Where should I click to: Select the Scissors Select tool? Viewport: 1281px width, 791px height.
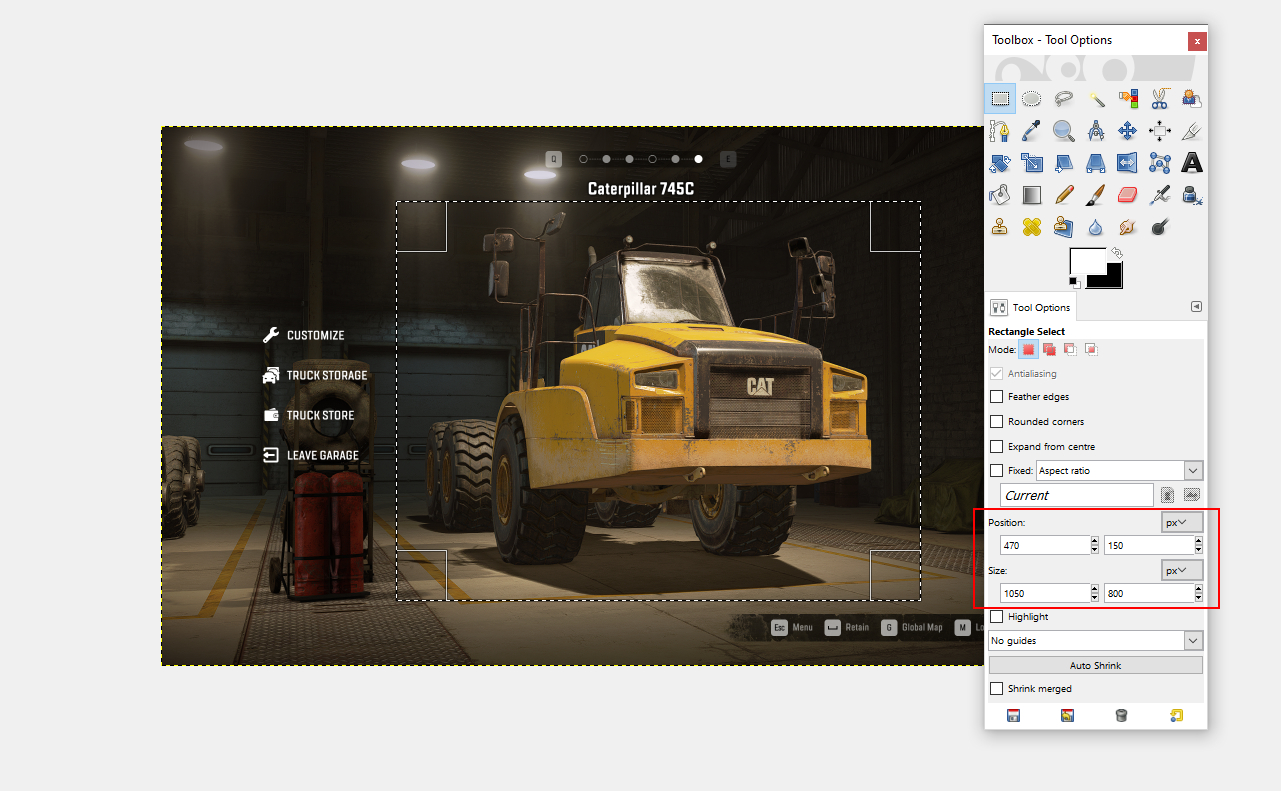point(1160,98)
